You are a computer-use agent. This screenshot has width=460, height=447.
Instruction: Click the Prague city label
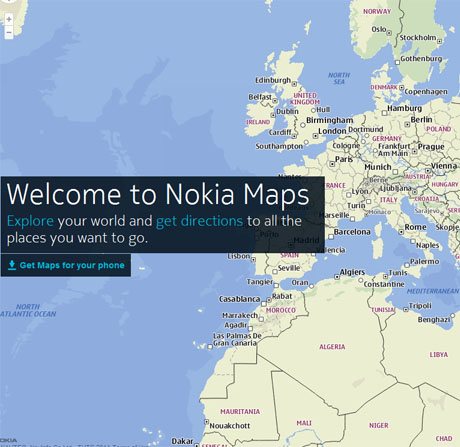coord(431,147)
